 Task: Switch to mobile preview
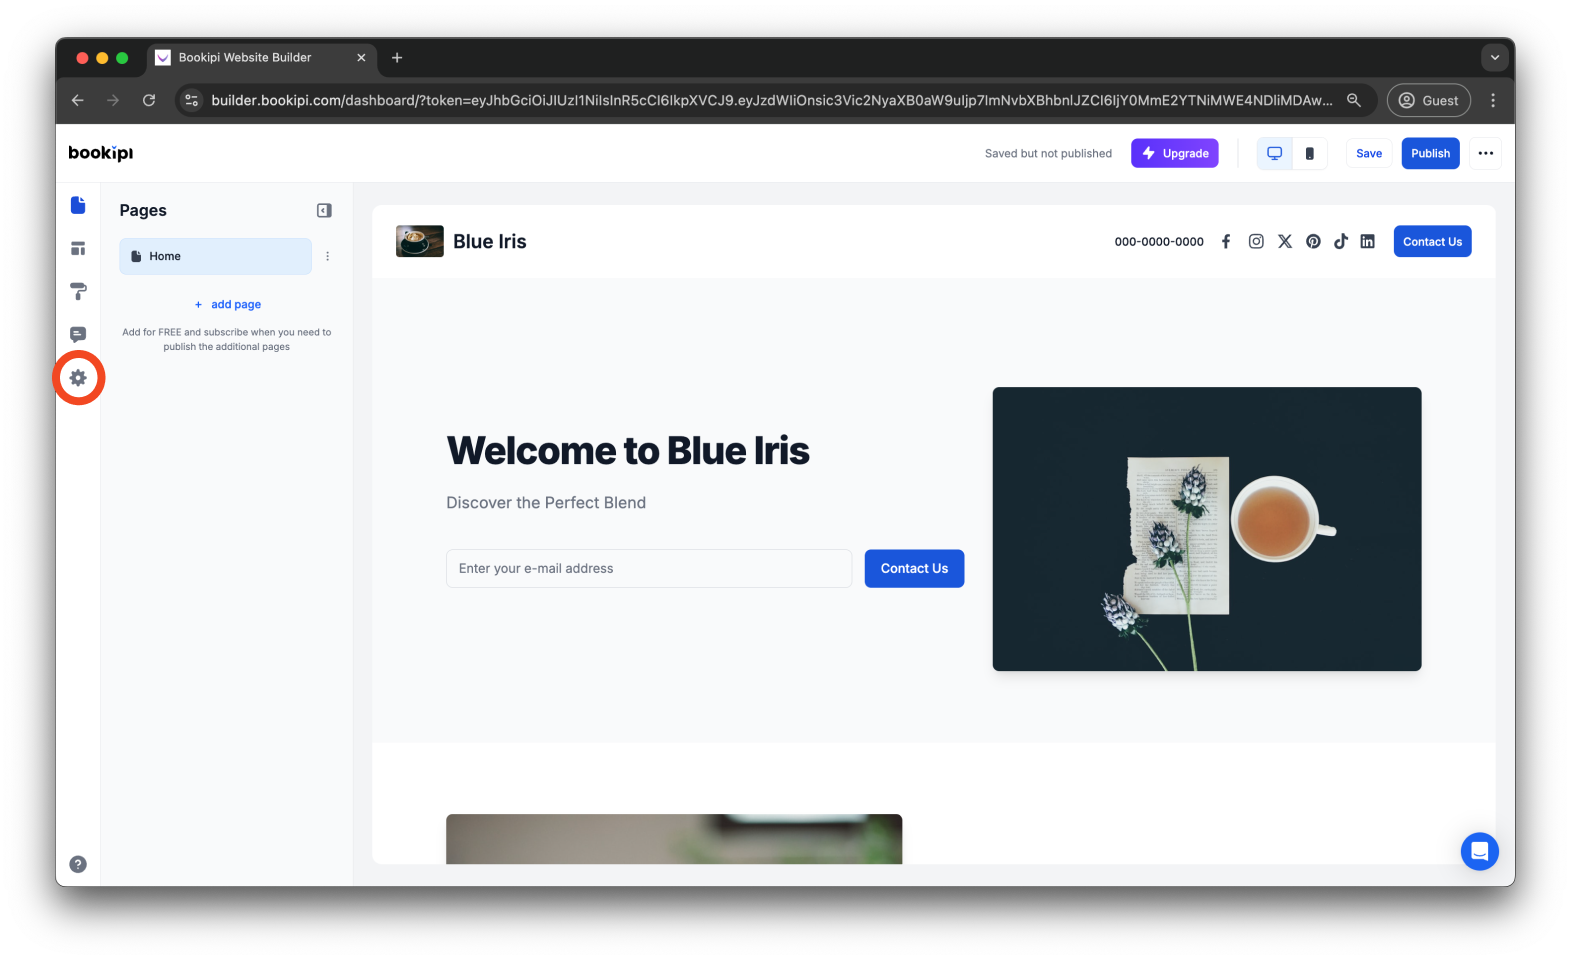coord(1309,153)
